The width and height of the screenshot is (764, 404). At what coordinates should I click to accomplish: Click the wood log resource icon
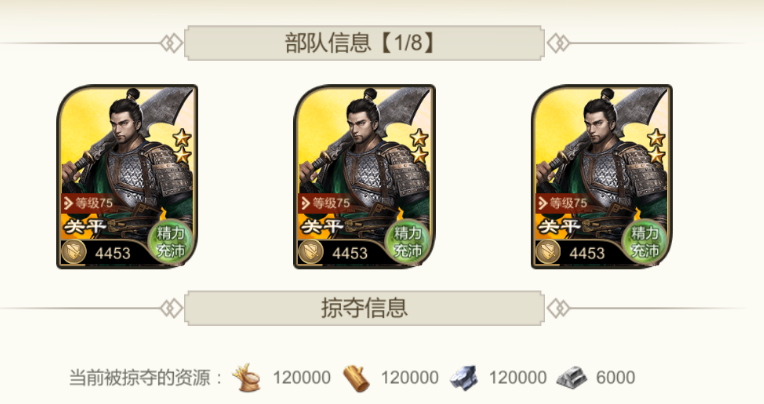pyautogui.click(x=357, y=378)
